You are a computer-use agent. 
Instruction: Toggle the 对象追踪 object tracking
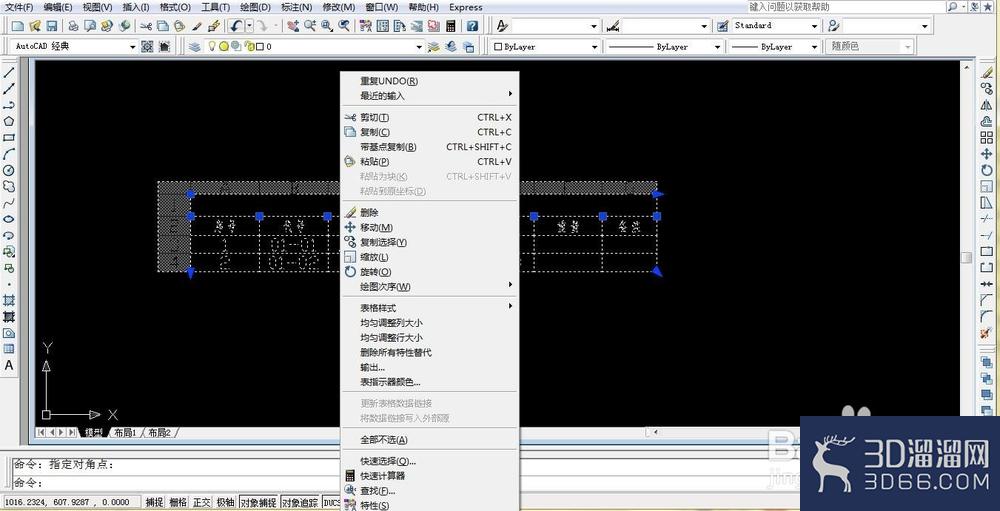point(301,503)
